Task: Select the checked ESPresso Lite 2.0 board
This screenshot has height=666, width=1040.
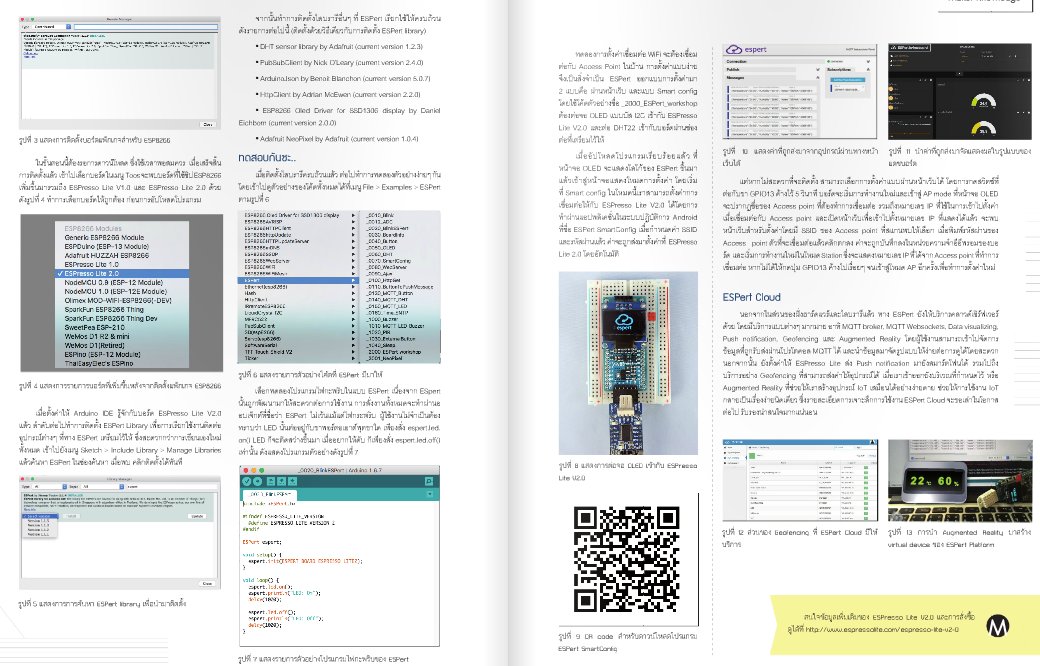Action: tap(122, 273)
